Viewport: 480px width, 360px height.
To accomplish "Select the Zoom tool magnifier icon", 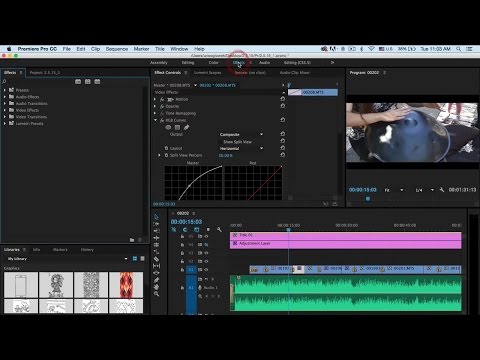I will [156, 294].
